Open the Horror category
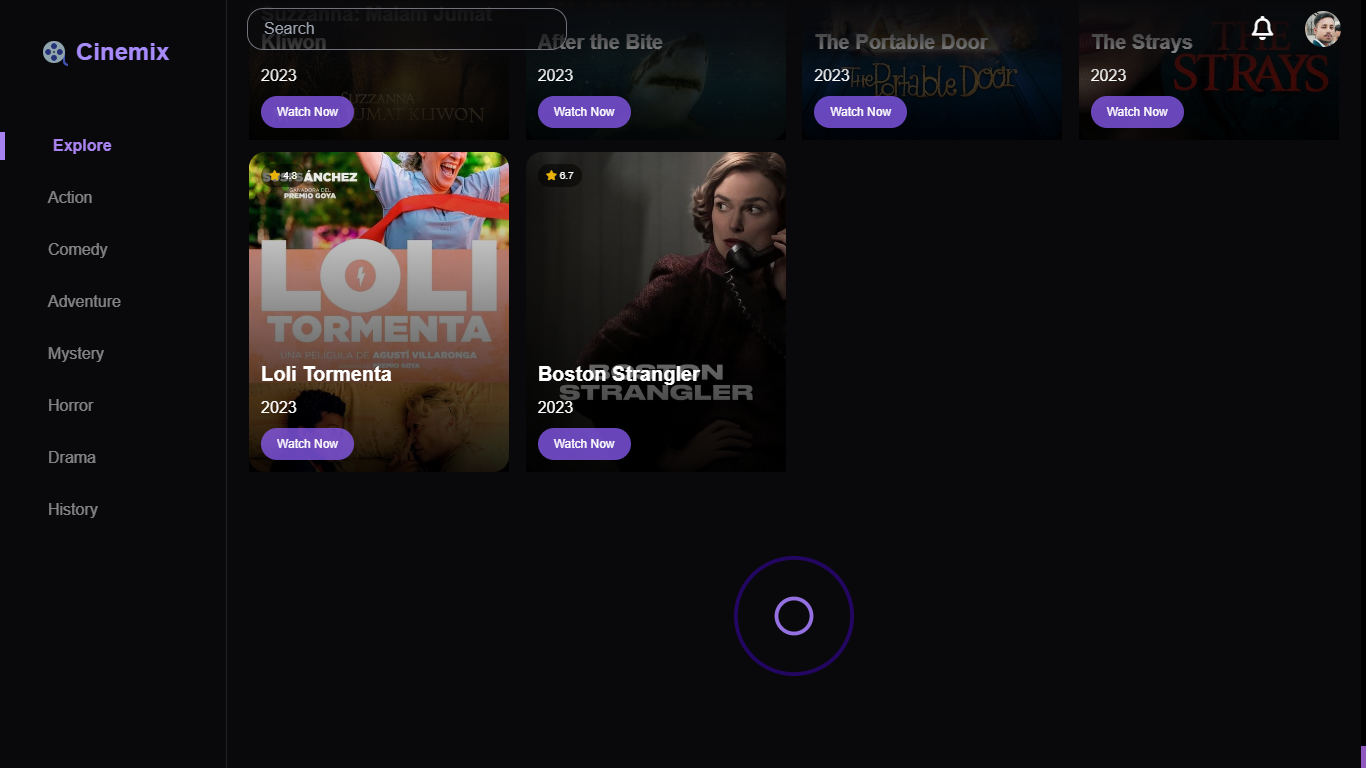 pyautogui.click(x=70, y=405)
